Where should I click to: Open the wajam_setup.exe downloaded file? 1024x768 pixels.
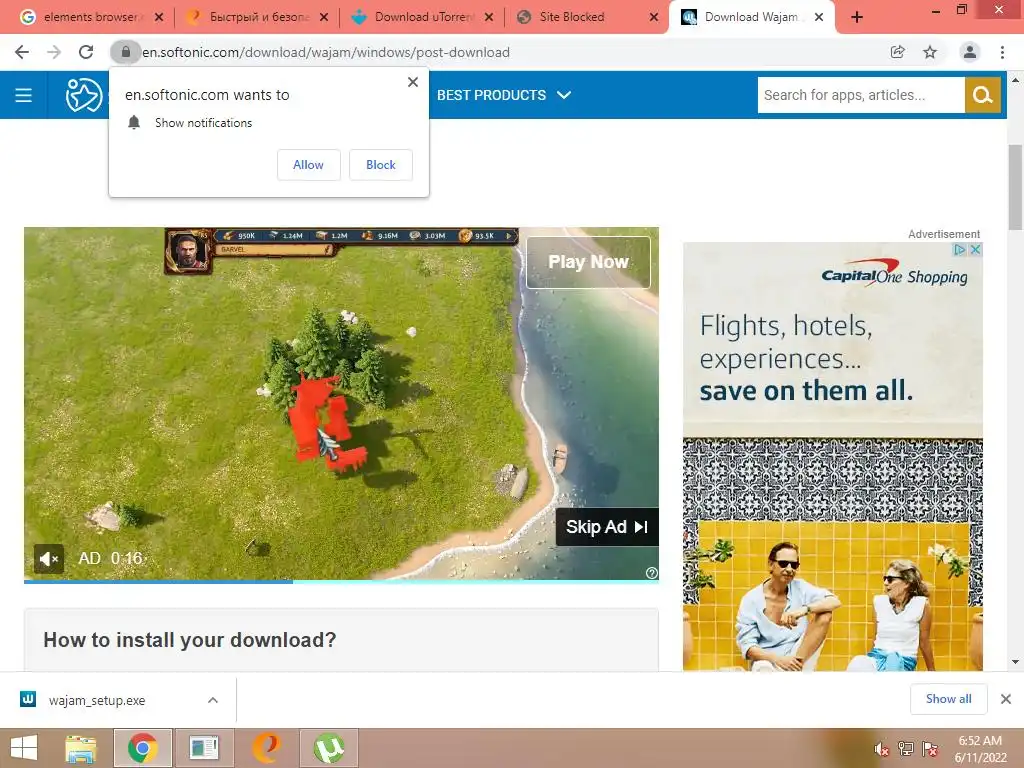(x=97, y=700)
